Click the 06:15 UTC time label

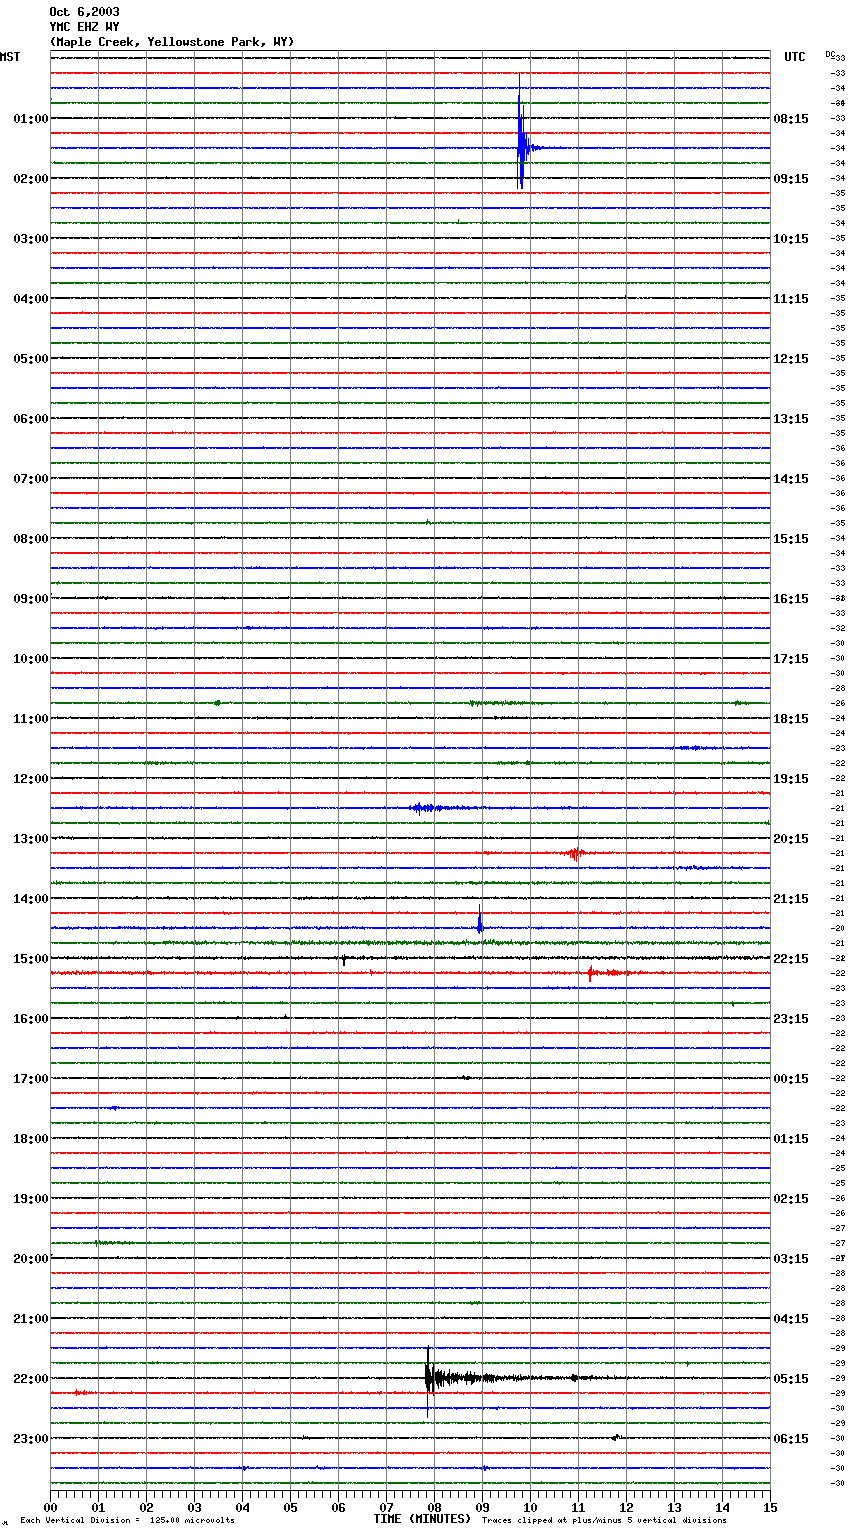[x=791, y=1439]
